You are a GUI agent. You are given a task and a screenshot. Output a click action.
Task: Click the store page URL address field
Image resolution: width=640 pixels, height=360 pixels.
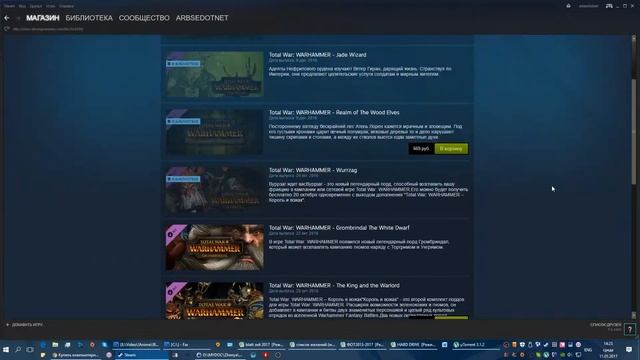(48, 29)
